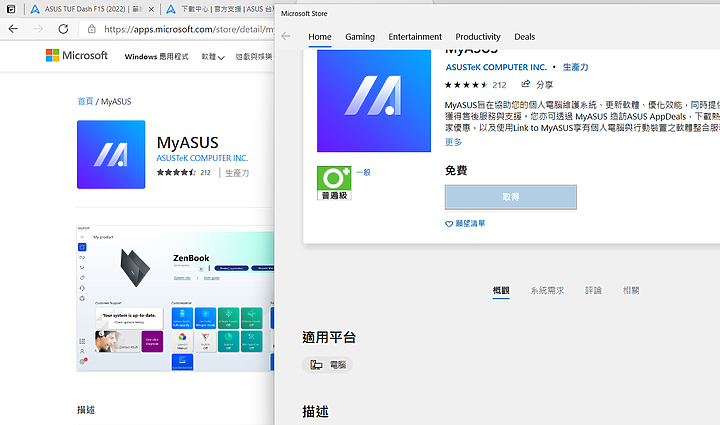Go forward in the Edge browser
Screen dimensions: 720x425
click(38, 29)
